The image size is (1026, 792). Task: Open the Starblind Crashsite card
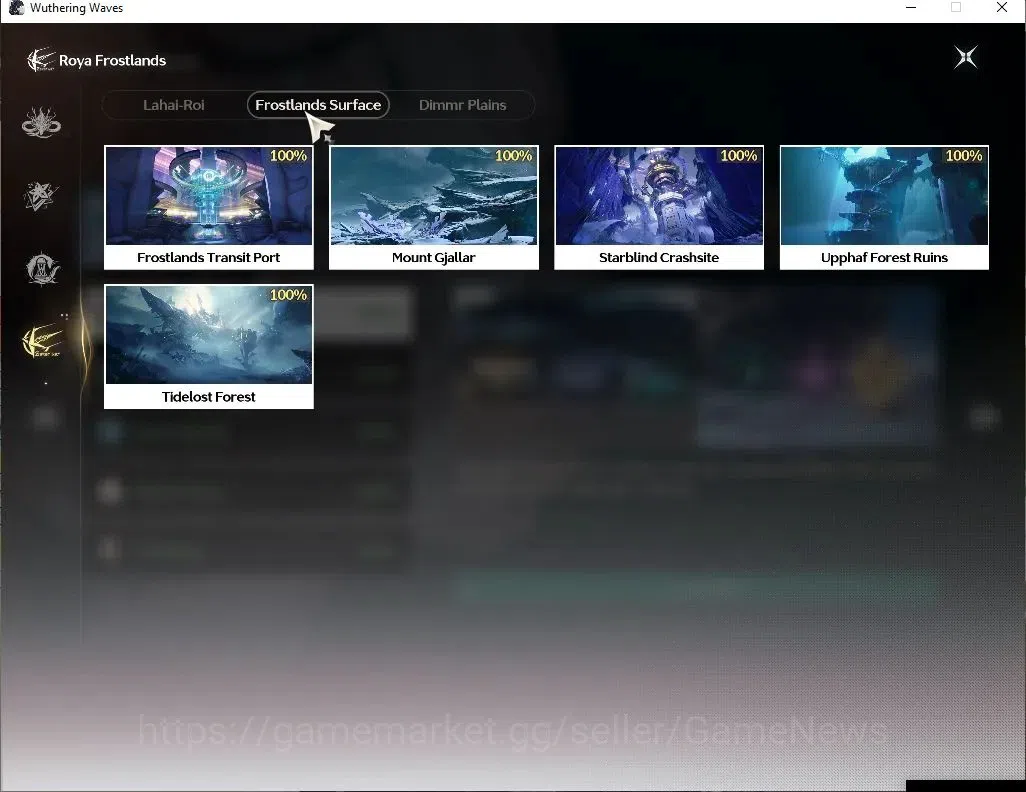tap(659, 207)
